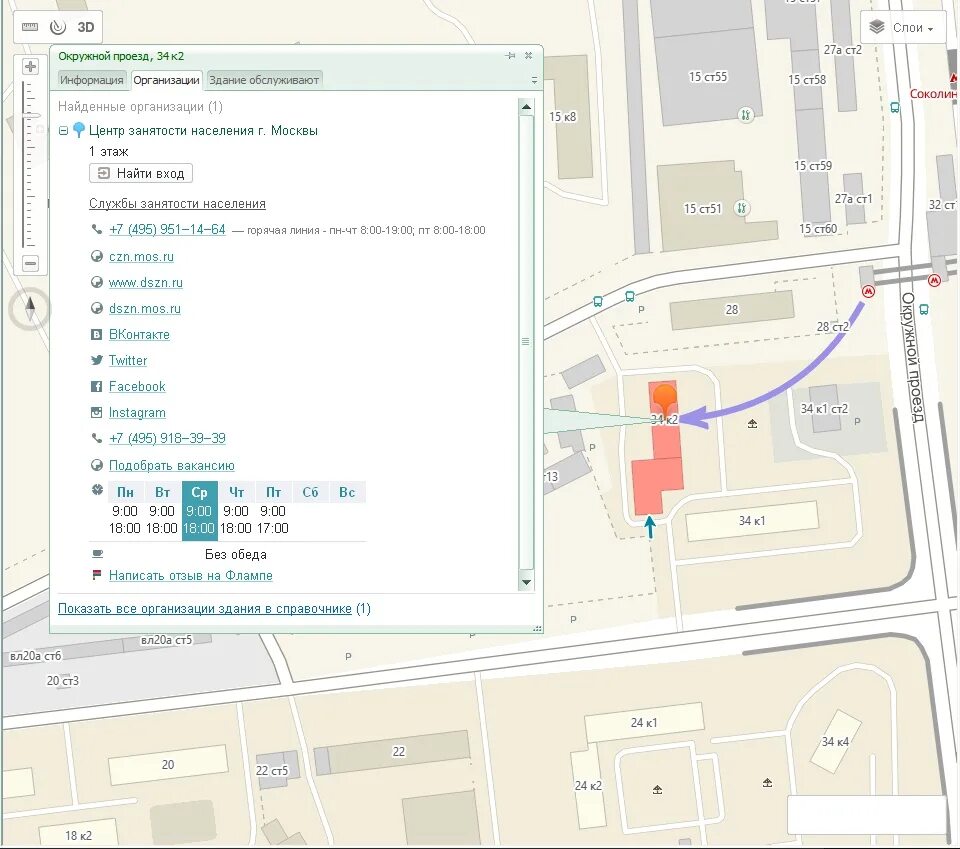Click the food icon on building 15 ст55
Image resolution: width=960 pixels, height=849 pixels.
pyautogui.click(x=745, y=114)
